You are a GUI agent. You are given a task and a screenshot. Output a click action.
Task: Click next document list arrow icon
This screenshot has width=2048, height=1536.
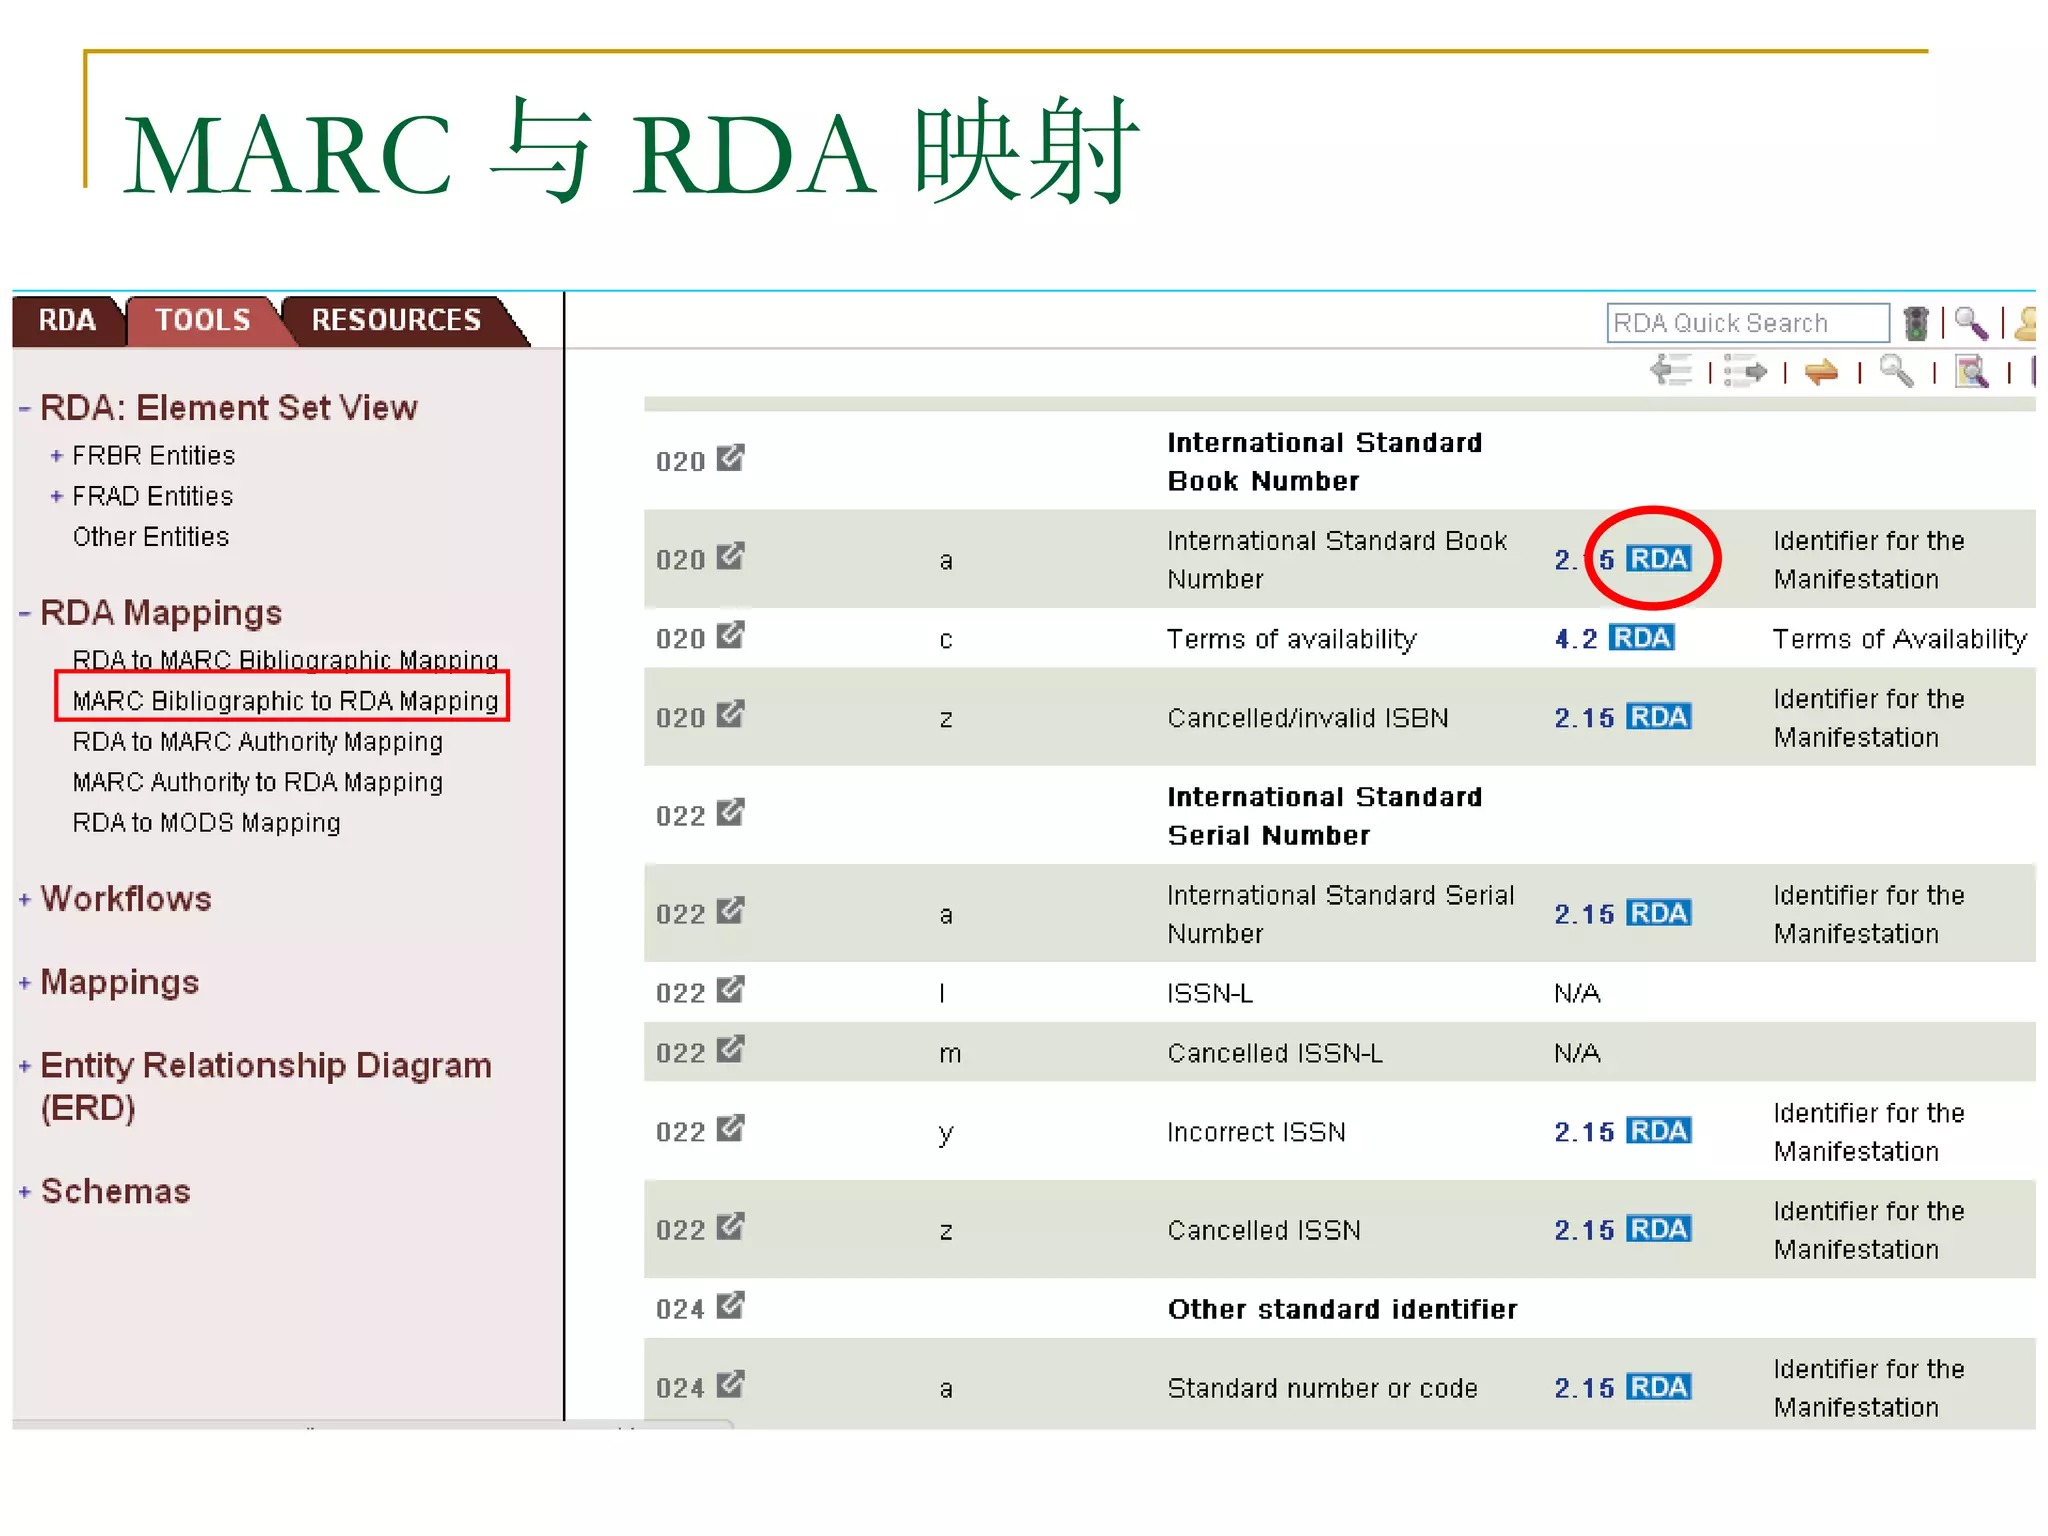point(1746,371)
